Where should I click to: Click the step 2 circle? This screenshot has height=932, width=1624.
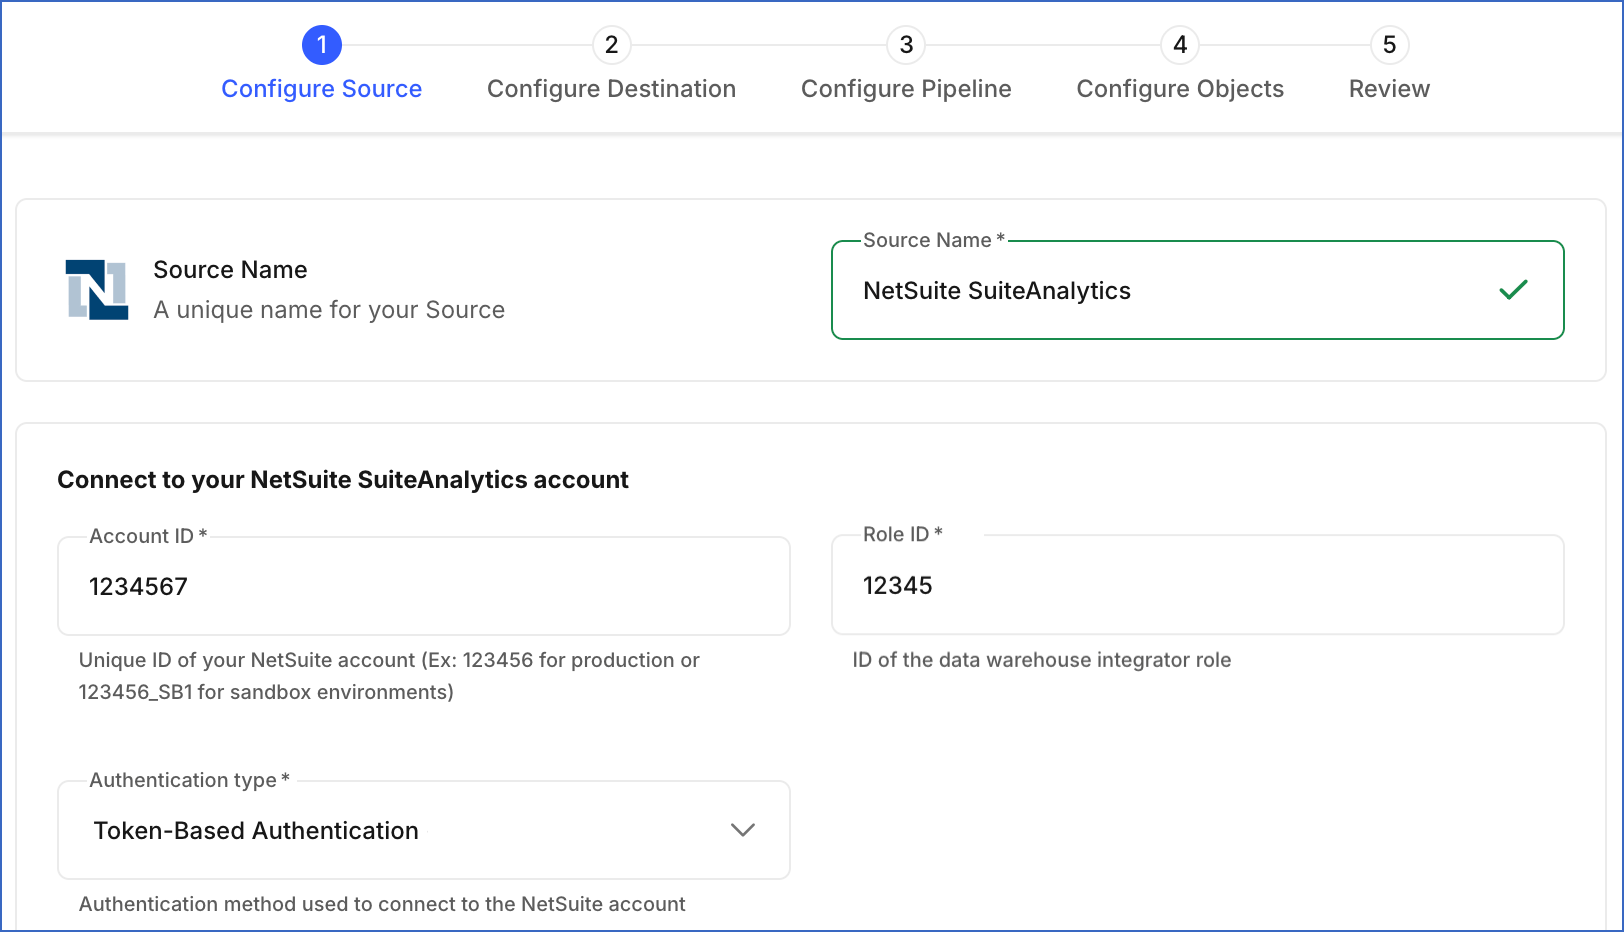click(x=611, y=44)
